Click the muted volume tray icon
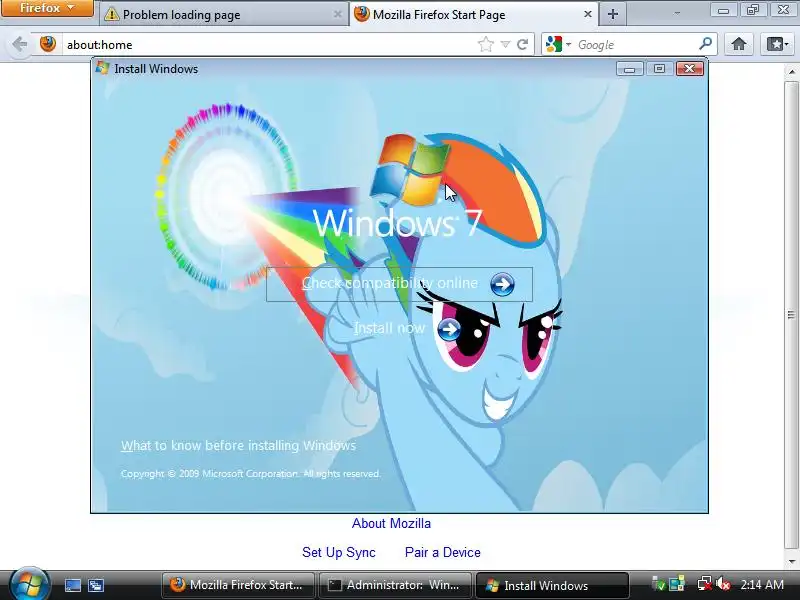 tap(723, 584)
